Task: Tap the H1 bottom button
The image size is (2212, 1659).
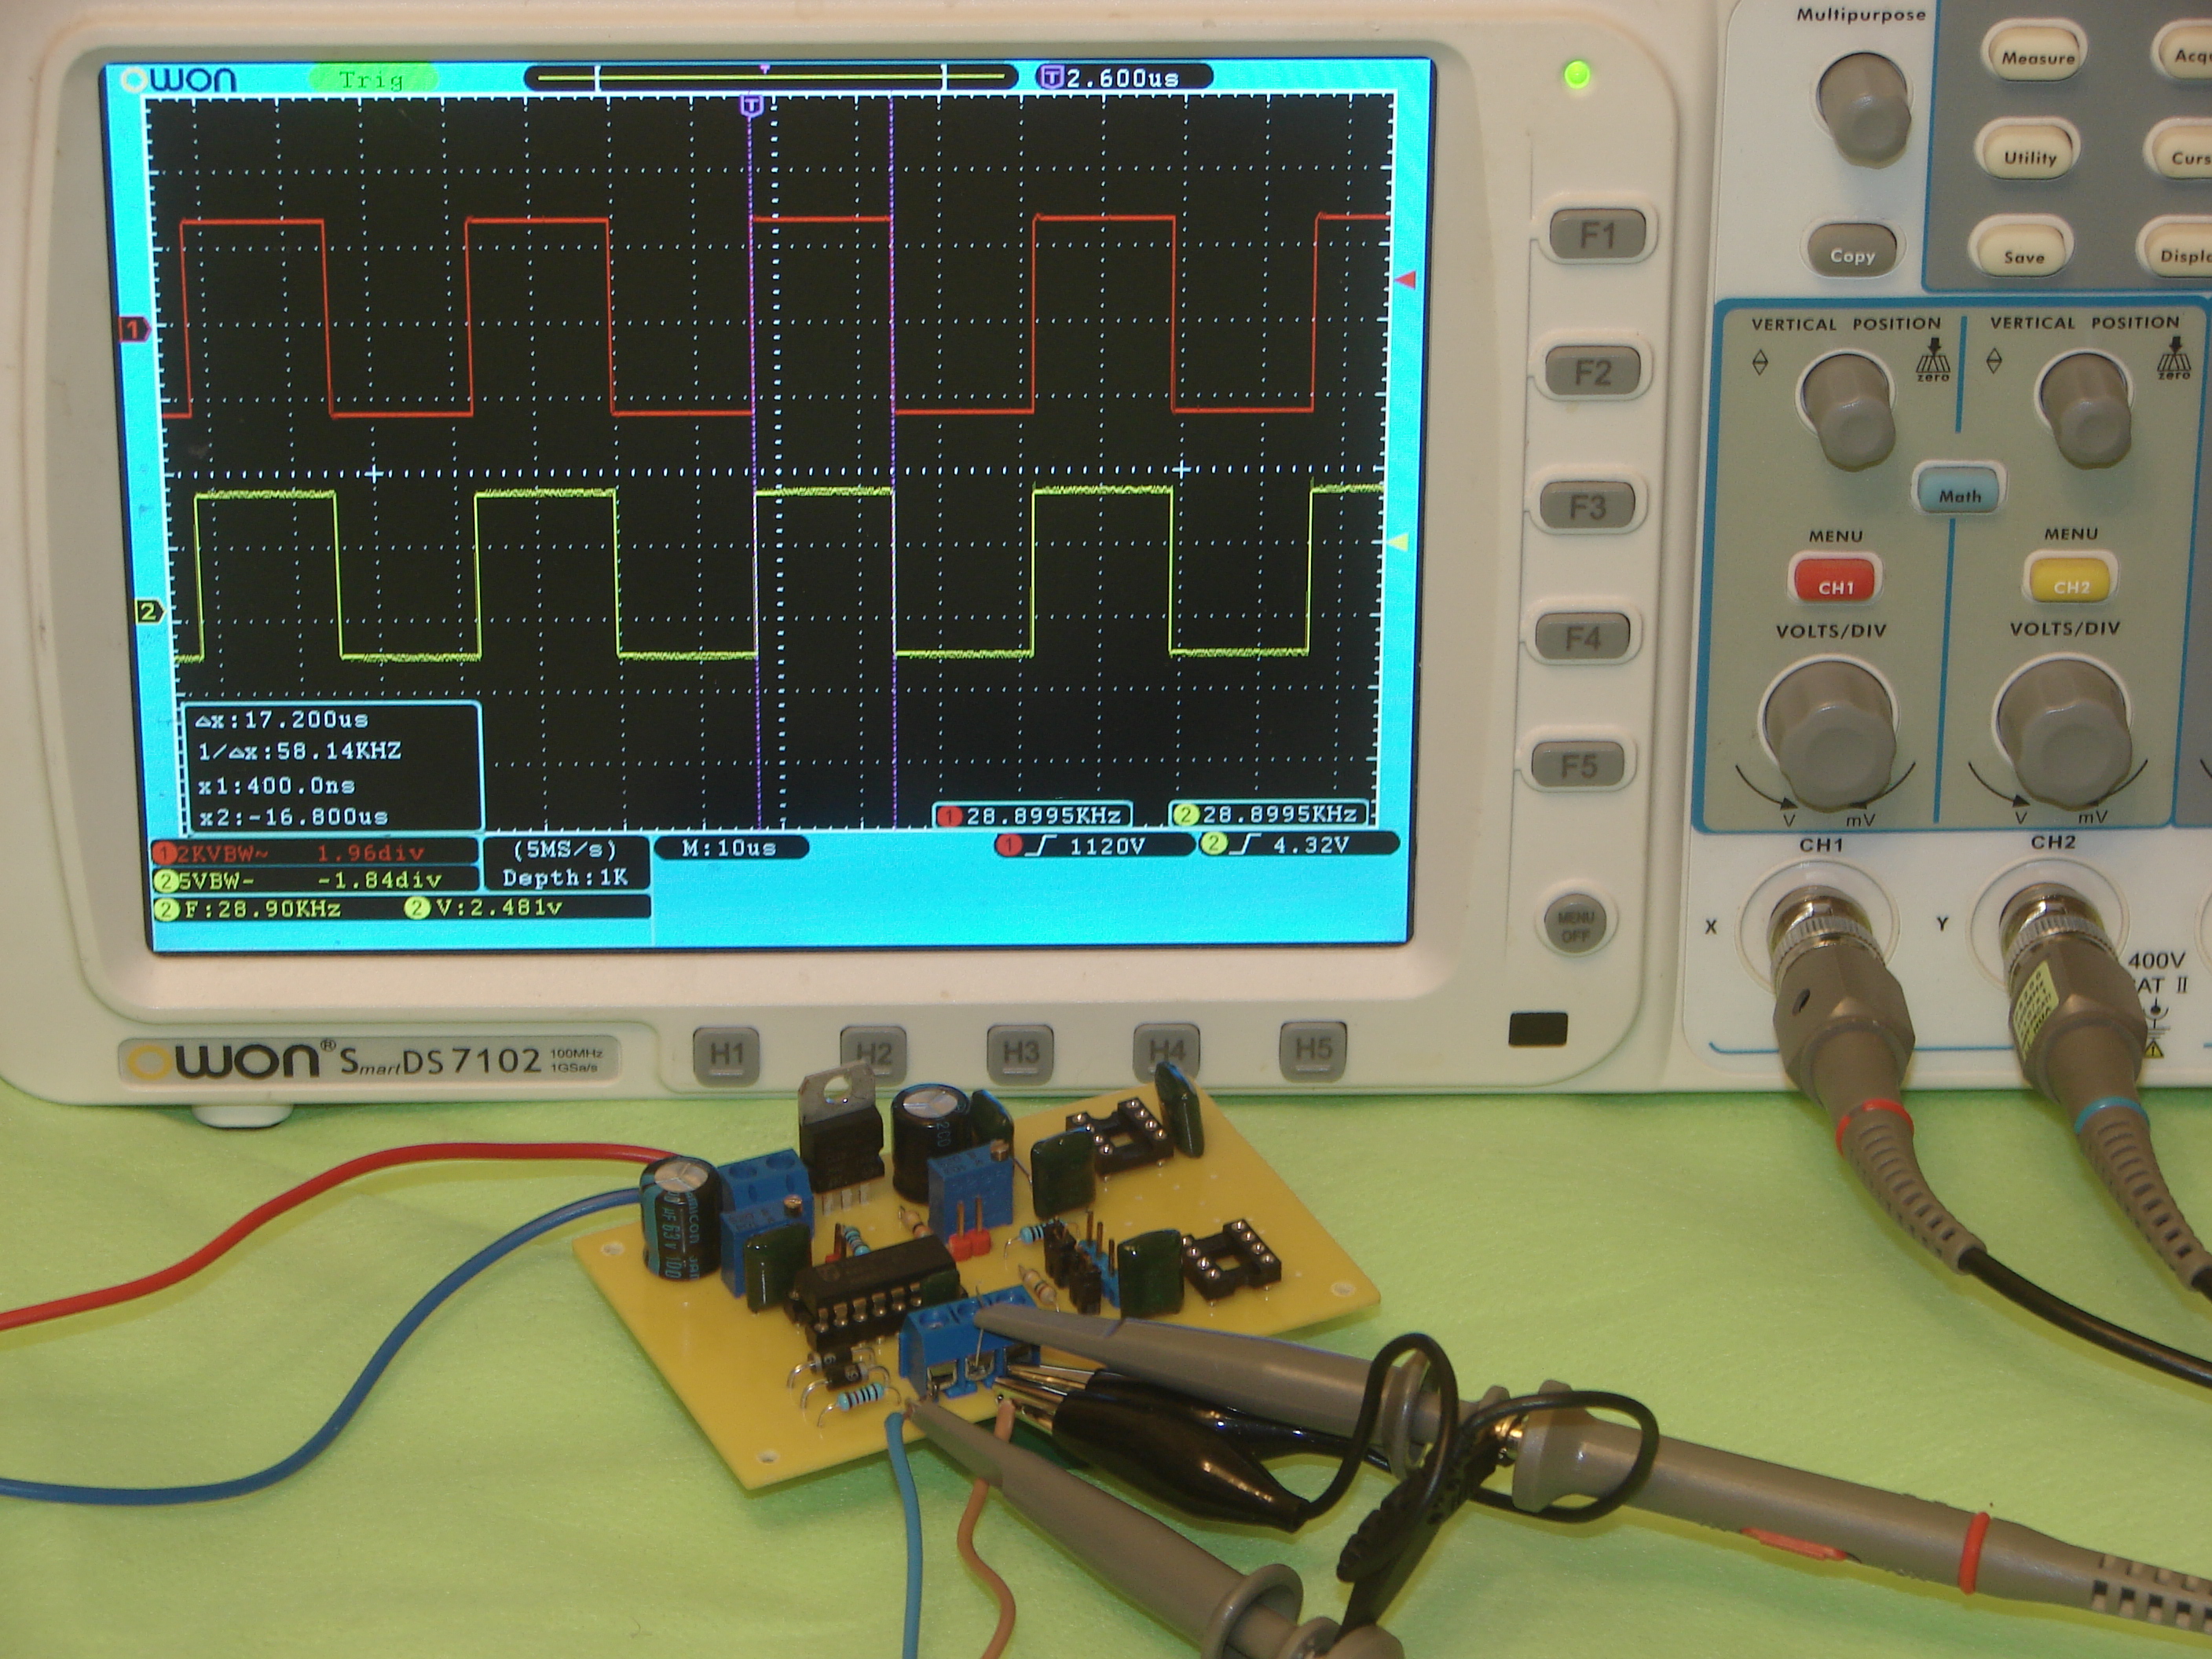Action: coord(727,1054)
